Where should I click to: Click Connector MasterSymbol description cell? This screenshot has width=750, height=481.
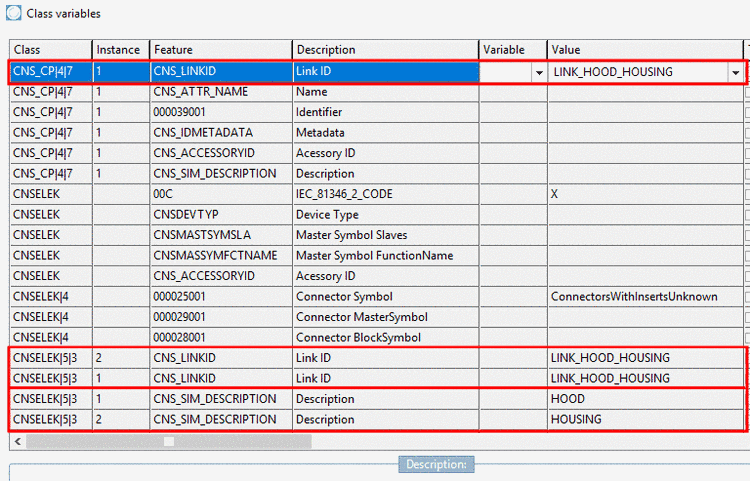386,317
